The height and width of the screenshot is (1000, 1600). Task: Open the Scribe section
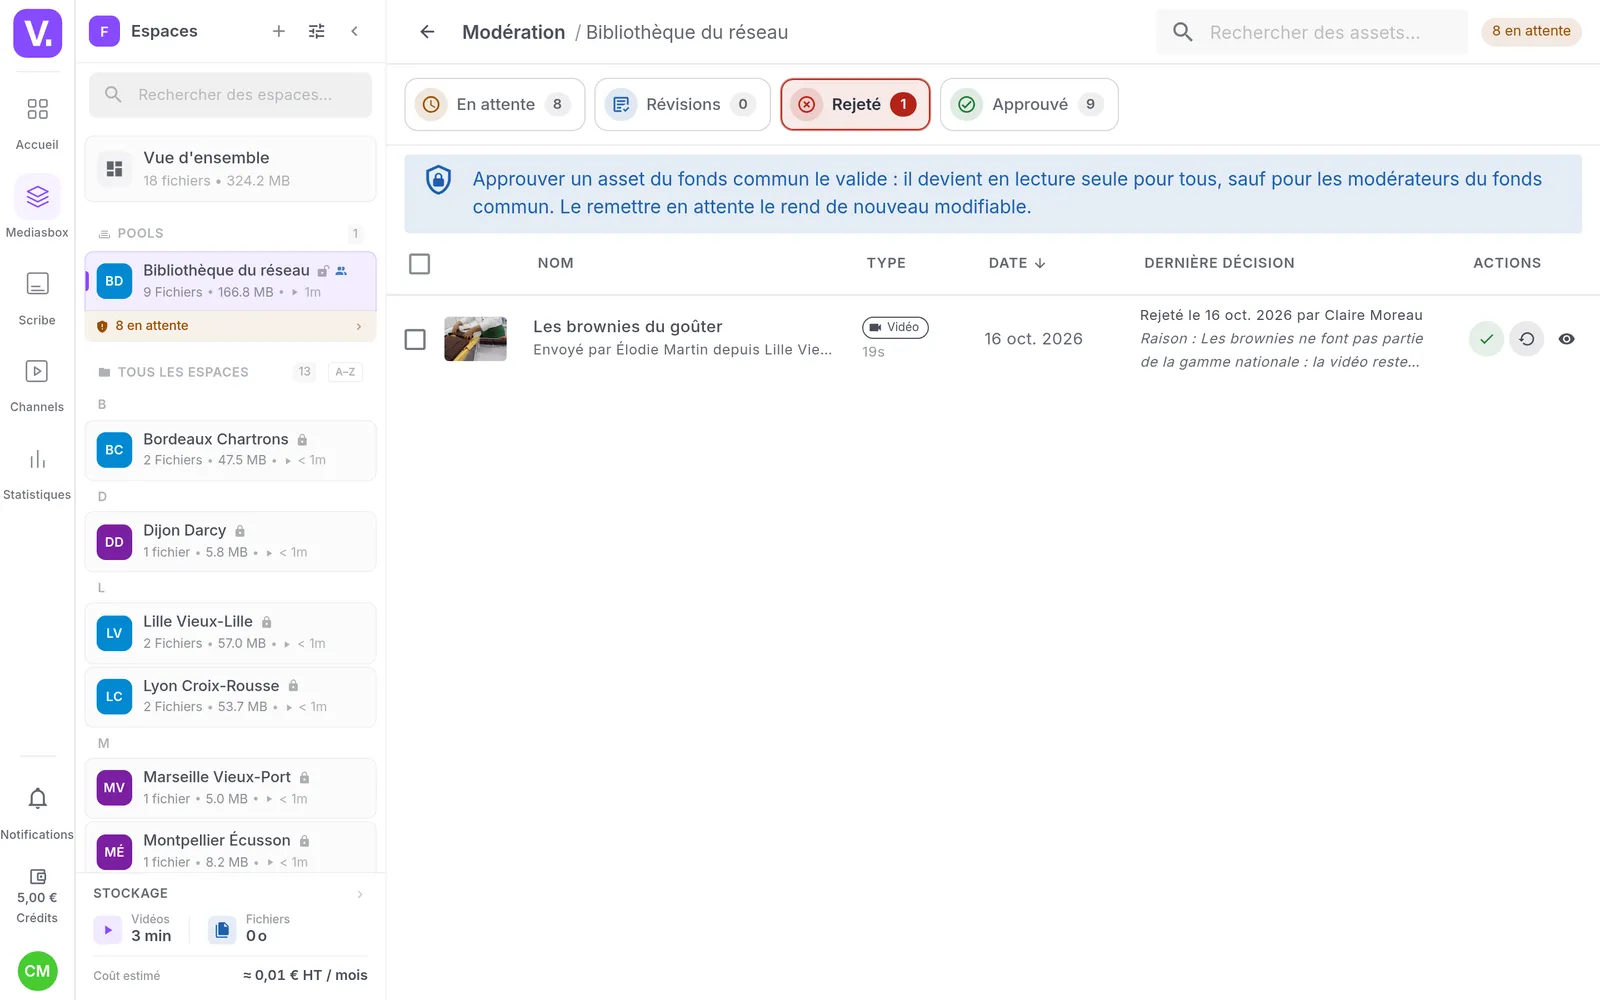37,297
